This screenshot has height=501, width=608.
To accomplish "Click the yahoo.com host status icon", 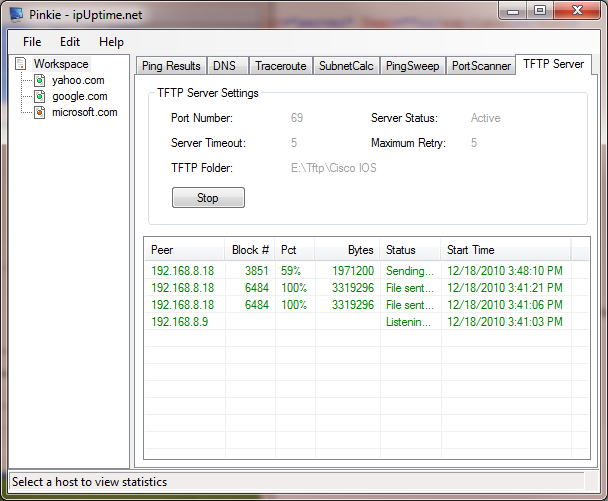I will click(x=40, y=80).
